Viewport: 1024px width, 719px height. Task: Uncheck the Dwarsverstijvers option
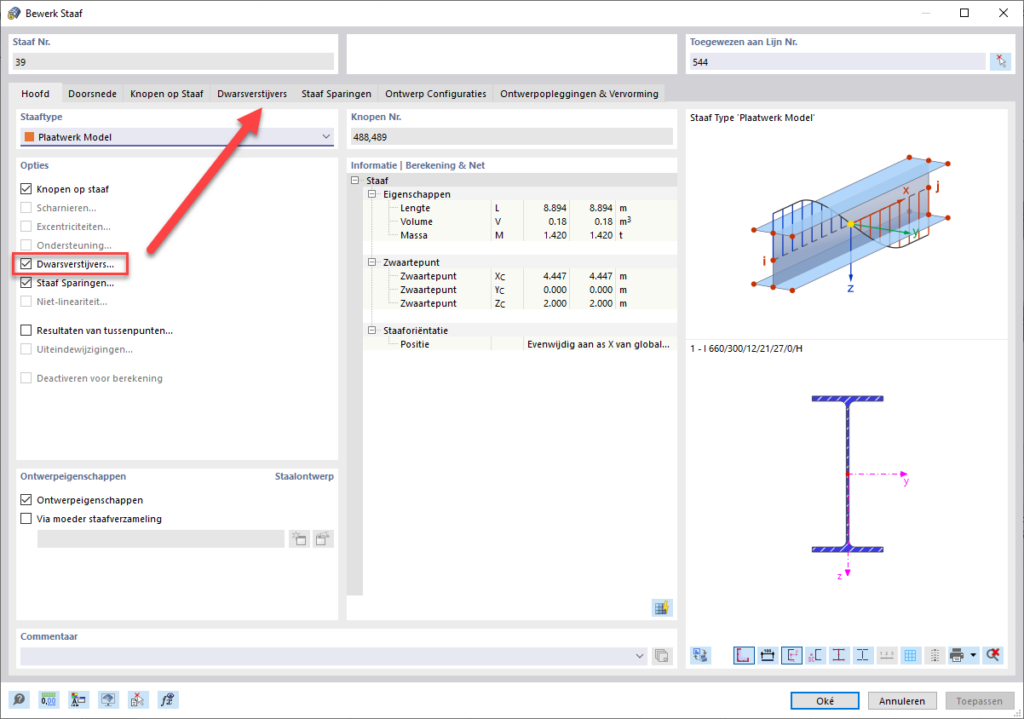[x=26, y=265]
